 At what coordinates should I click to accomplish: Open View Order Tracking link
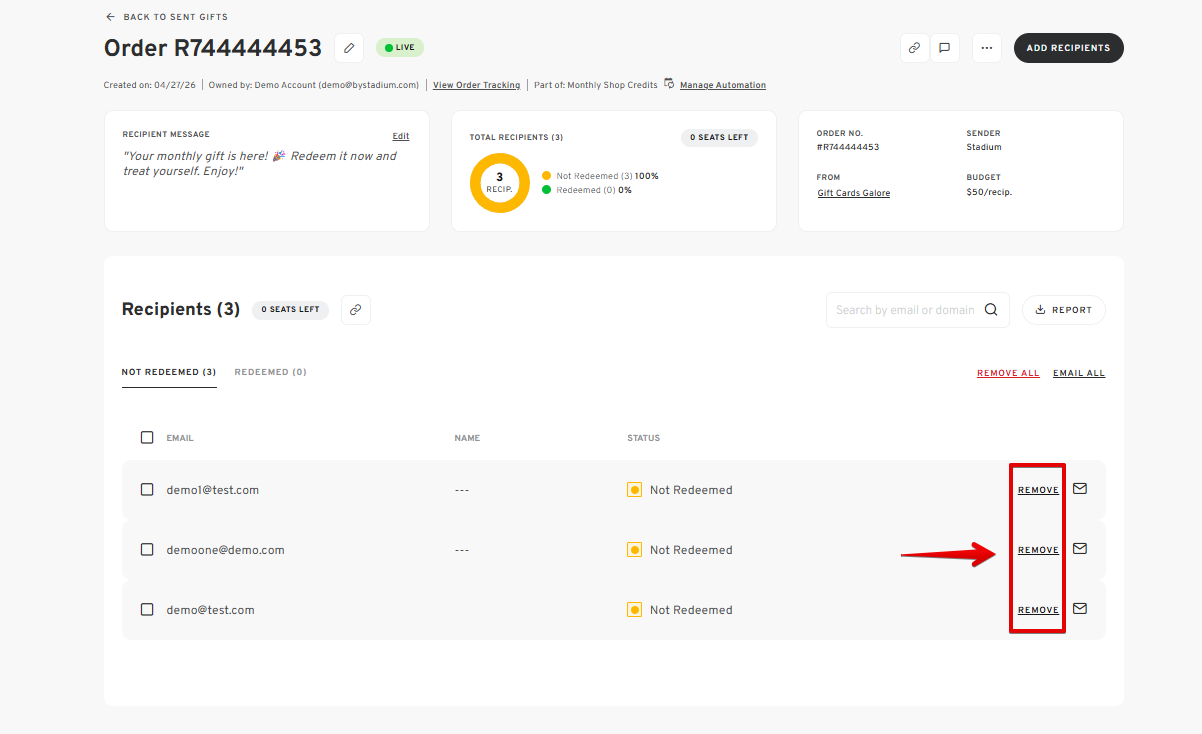coord(476,85)
